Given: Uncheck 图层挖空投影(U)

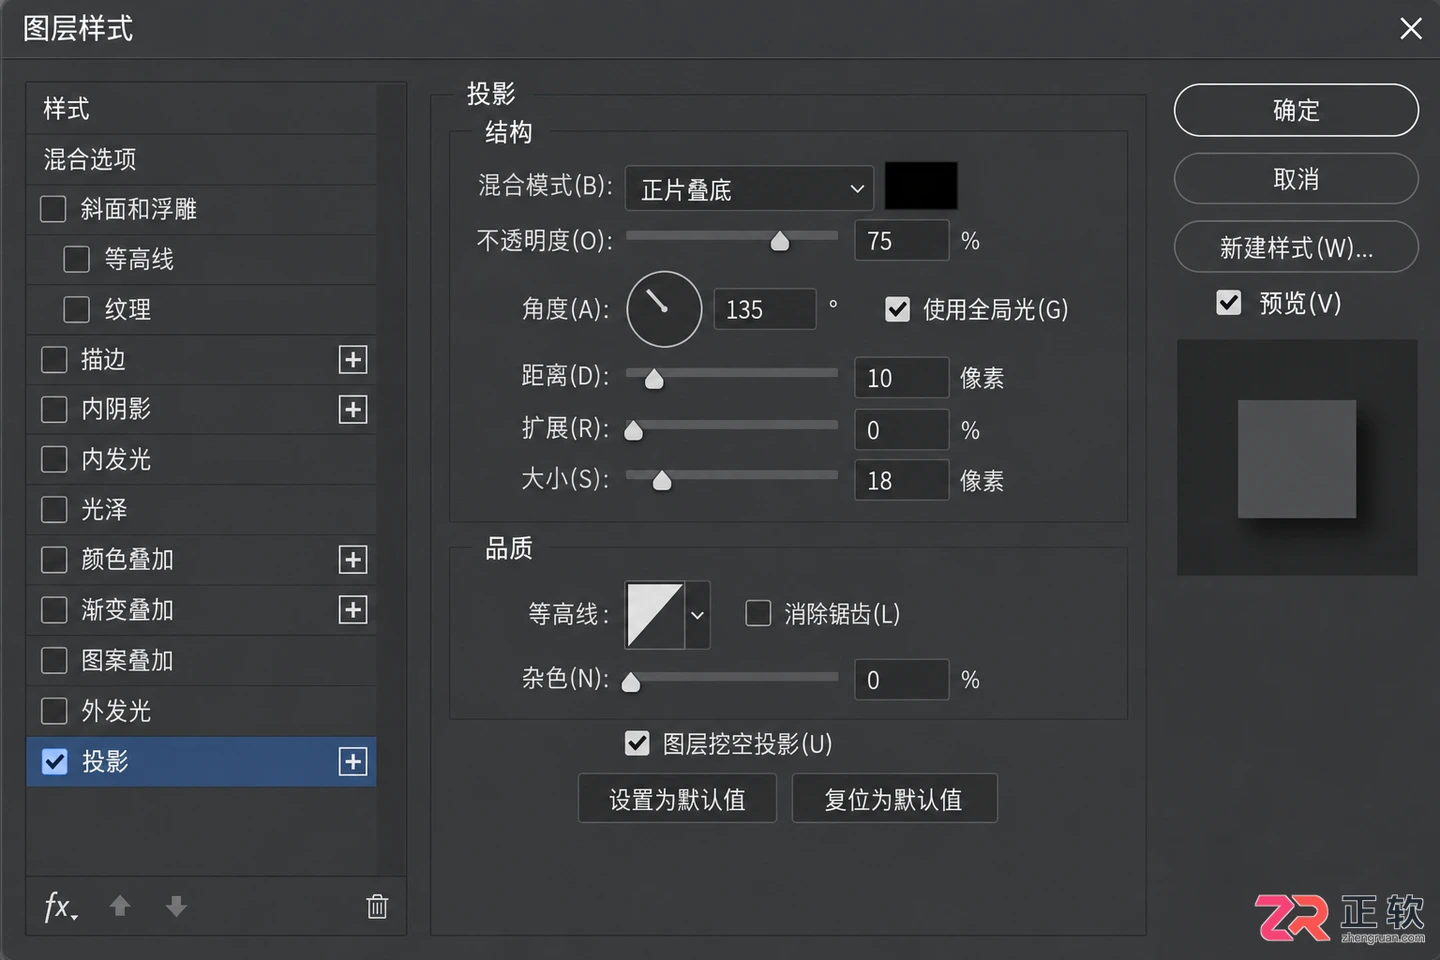Looking at the screenshot, I should pos(637,743).
